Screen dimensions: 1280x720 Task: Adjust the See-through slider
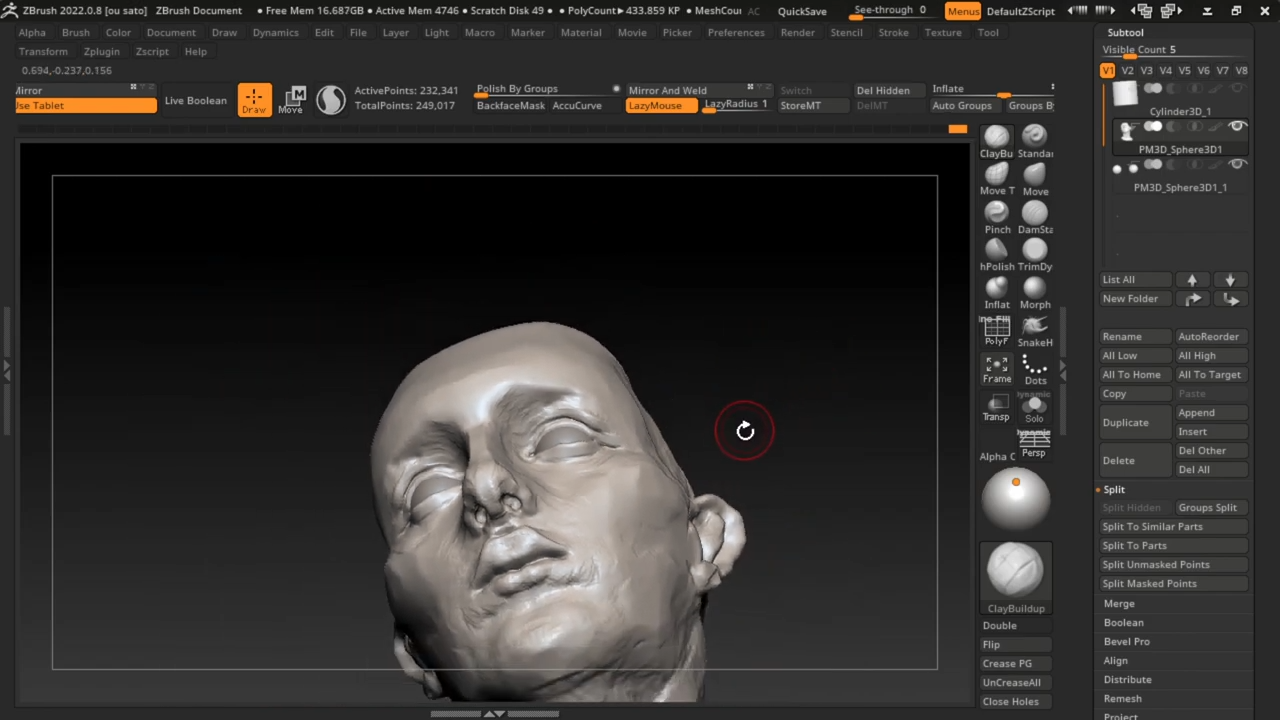pos(888,11)
